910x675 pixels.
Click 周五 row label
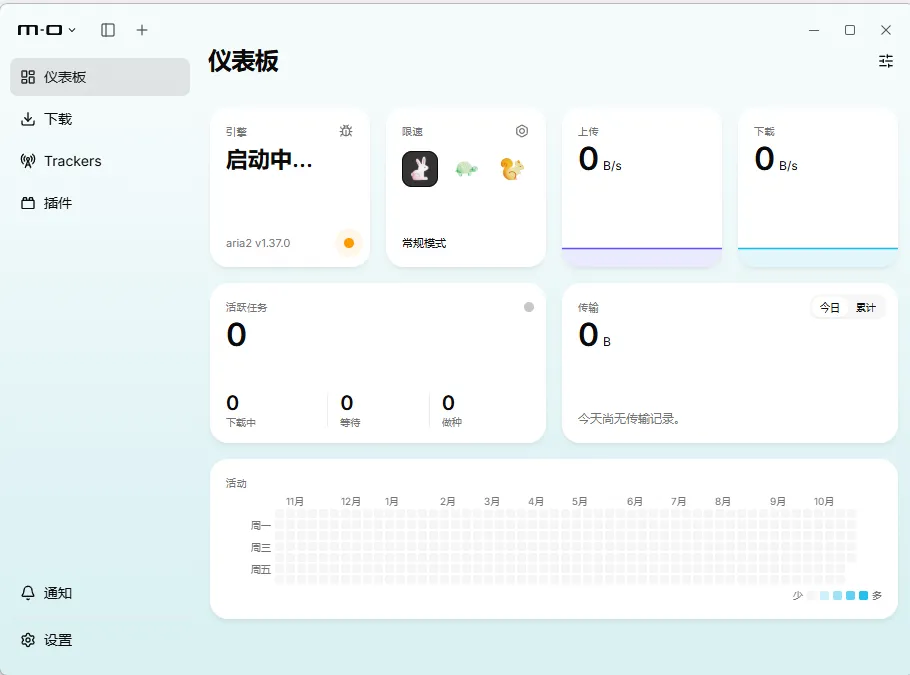coord(261,569)
